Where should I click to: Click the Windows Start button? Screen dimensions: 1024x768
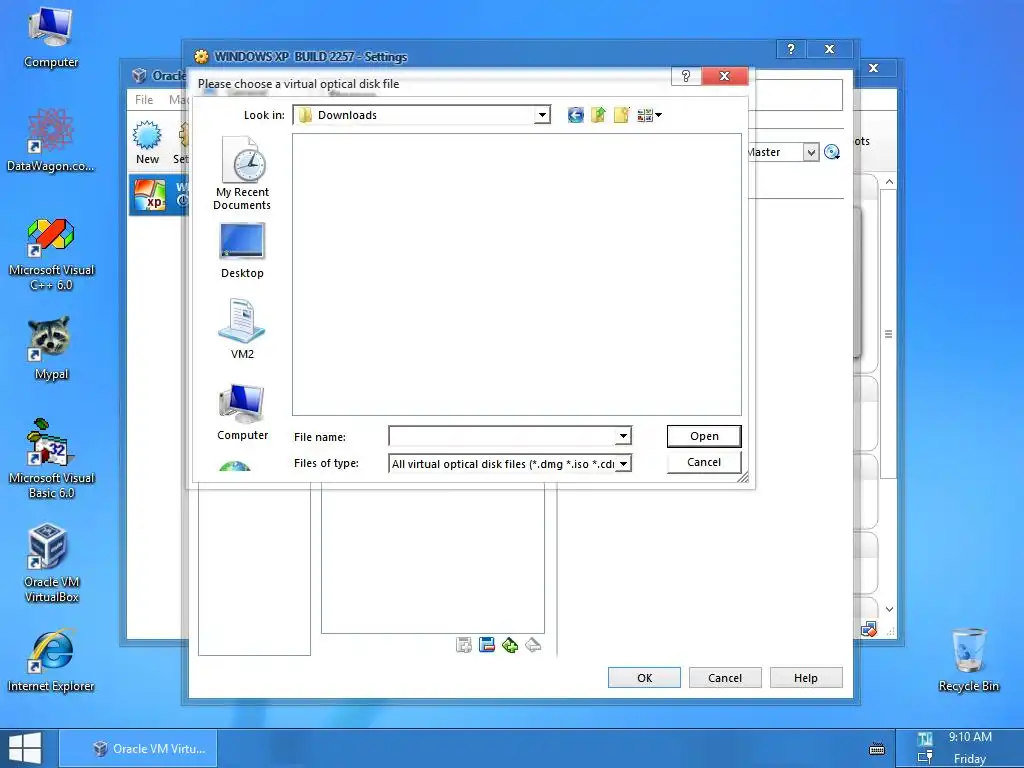(x=24, y=748)
